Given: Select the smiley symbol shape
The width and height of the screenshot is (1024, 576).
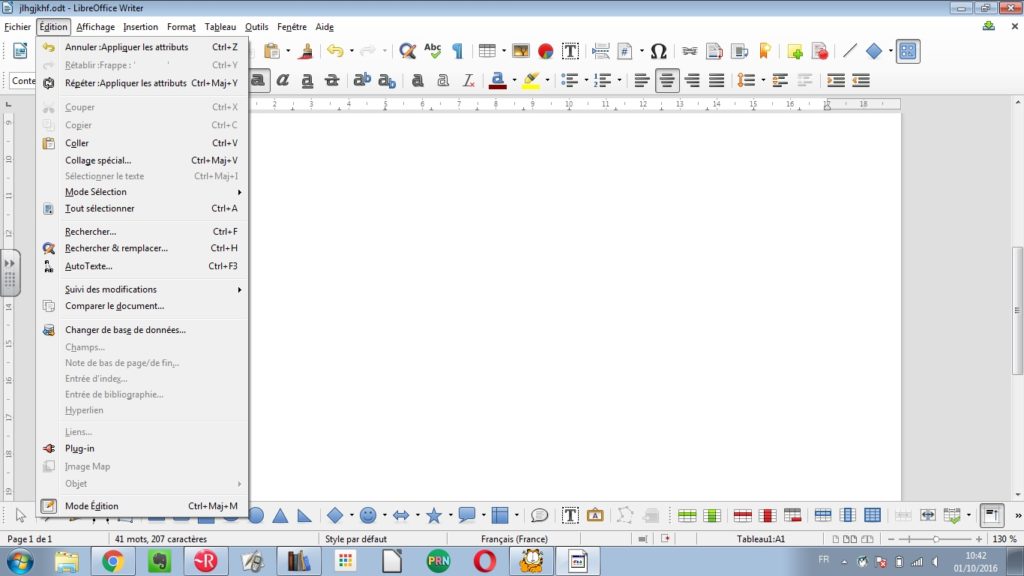Looking at the screenshot, I should (x=368, y=515).
